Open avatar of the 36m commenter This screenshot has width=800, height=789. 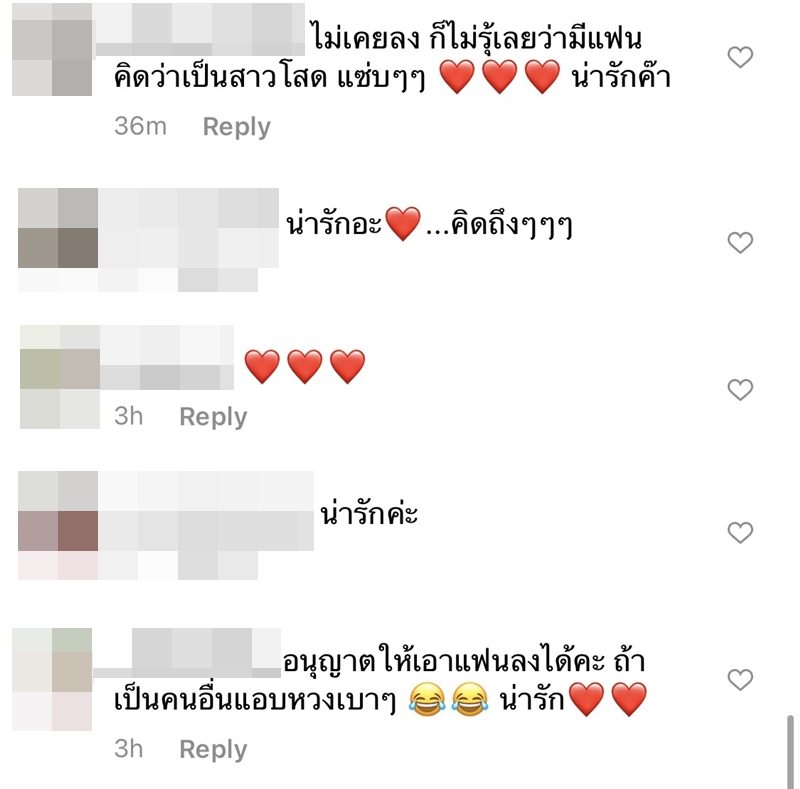pos(52,50)
